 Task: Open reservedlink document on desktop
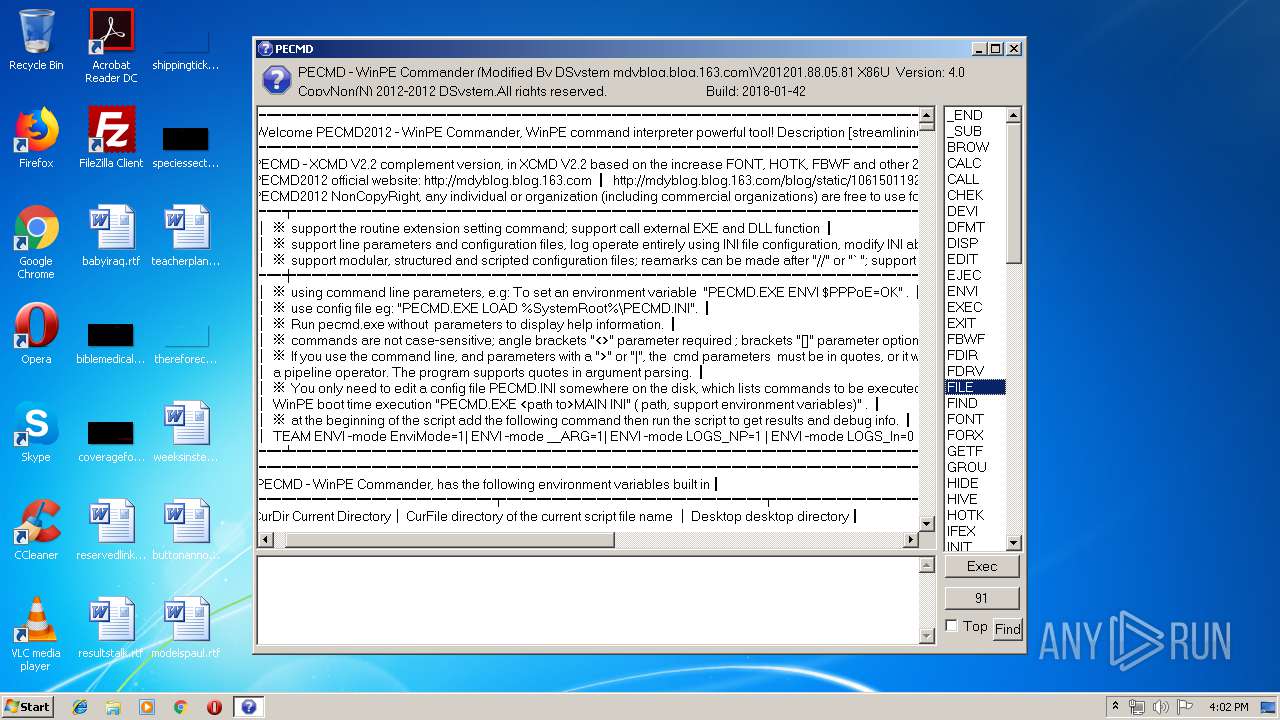[111, 530]
